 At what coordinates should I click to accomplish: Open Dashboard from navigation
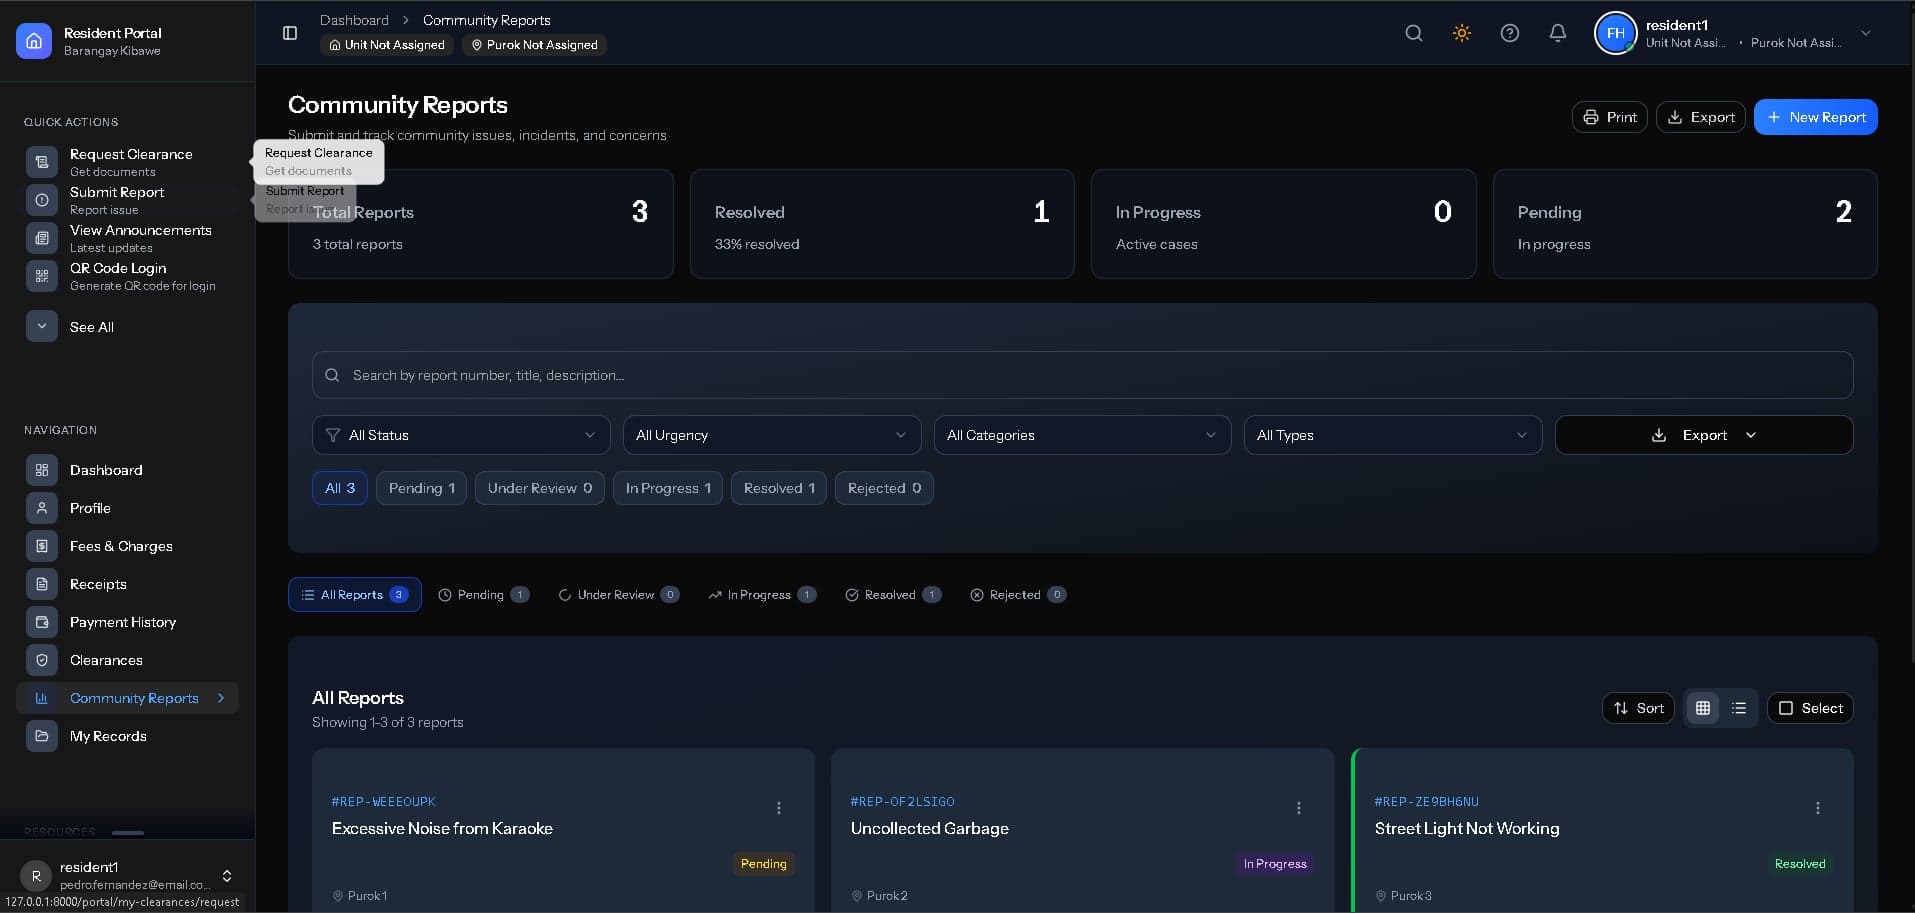click(127, 470)
